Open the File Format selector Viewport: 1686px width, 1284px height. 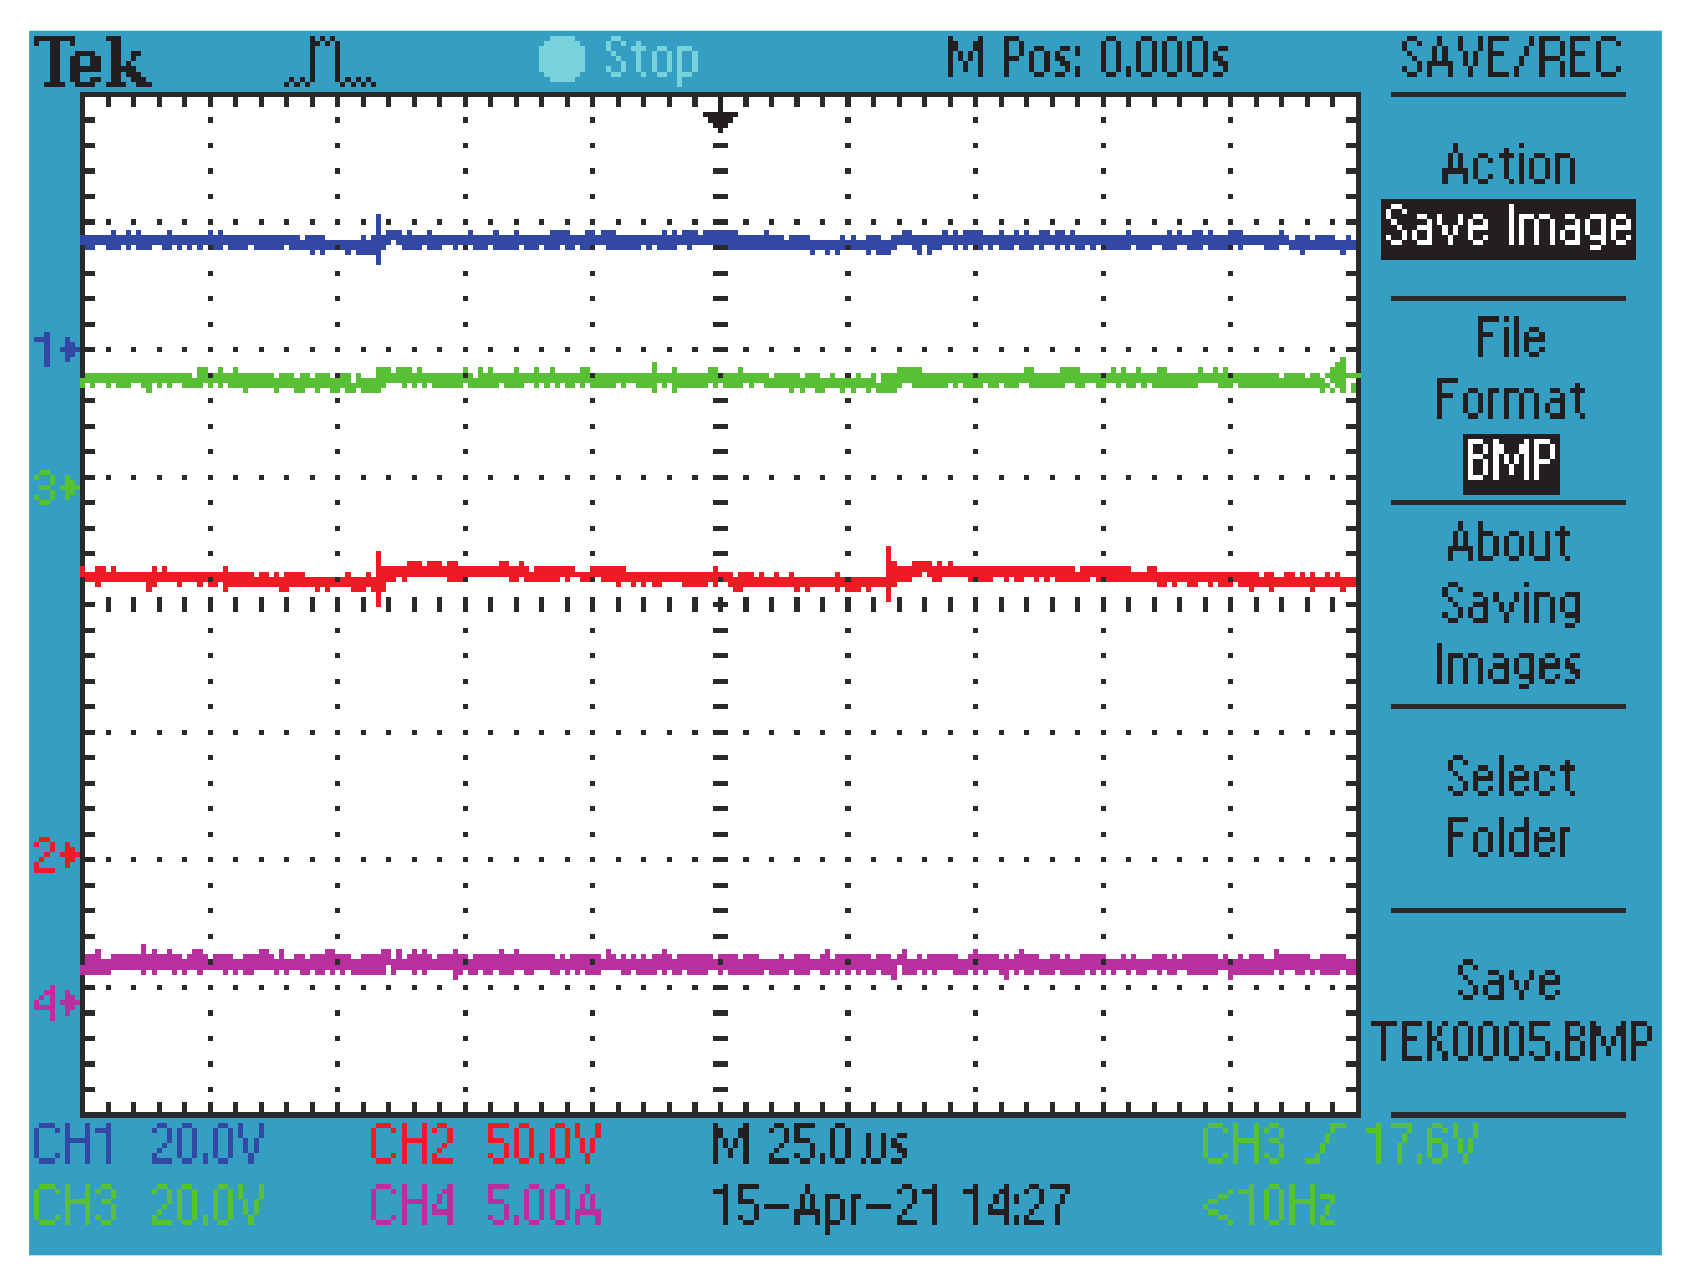coord(1511,370)
